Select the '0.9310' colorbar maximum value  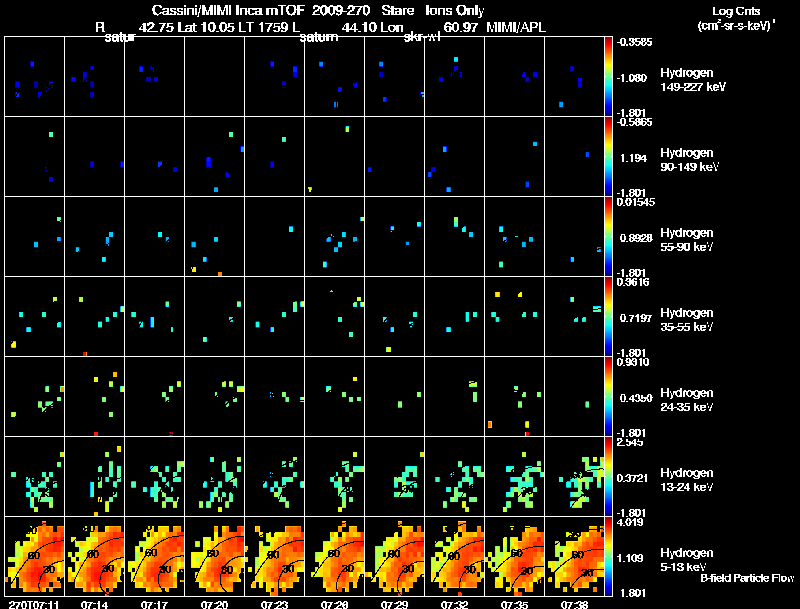(x=633, y=362)
